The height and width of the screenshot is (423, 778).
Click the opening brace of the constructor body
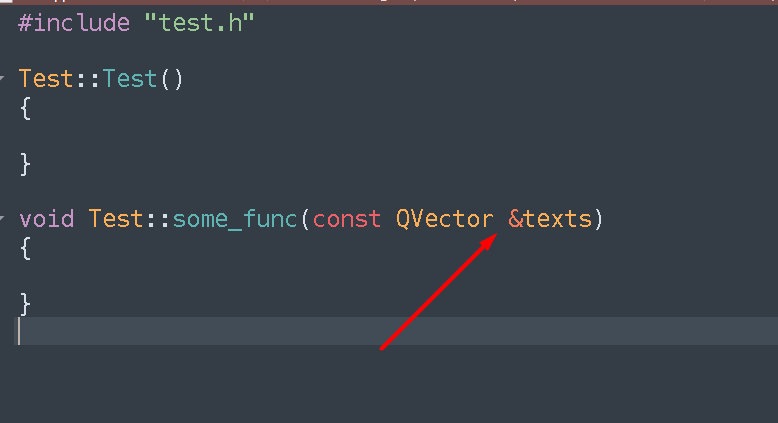click(26, 107)
